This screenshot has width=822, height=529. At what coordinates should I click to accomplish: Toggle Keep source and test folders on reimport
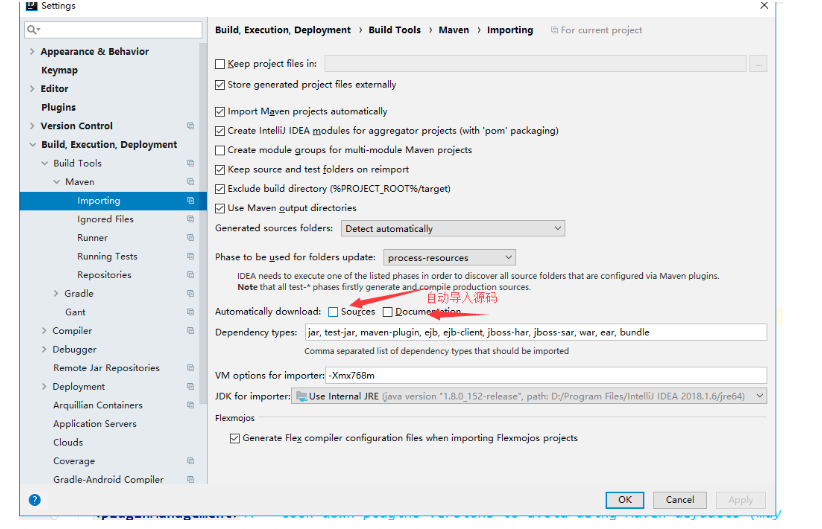click(220, 170)
